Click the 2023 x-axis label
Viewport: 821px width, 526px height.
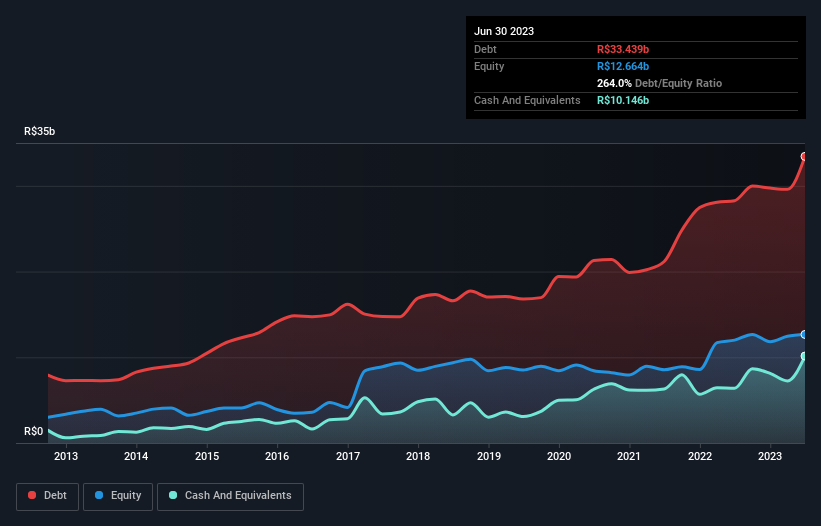(x=770, y=456)
